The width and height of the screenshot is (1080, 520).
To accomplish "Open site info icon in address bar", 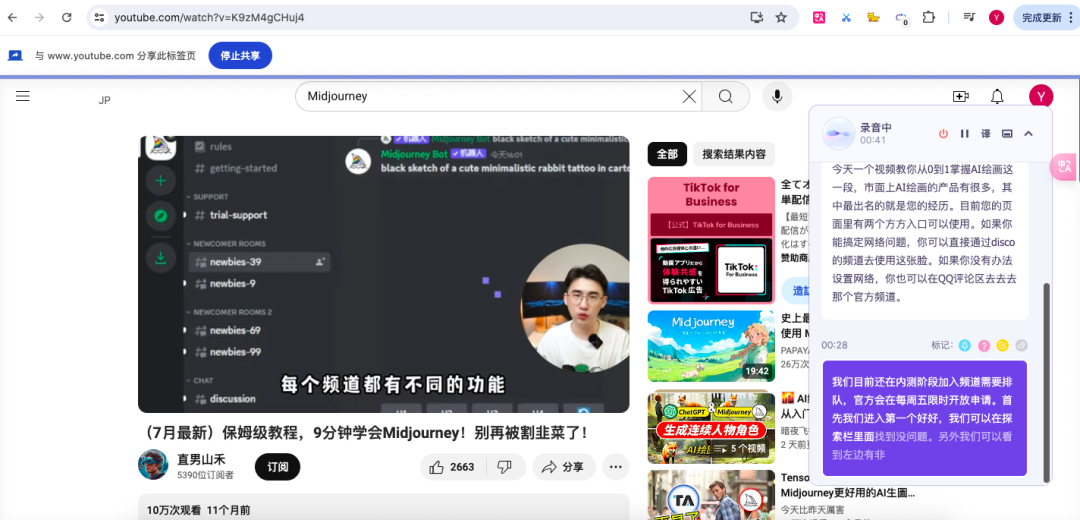I will tap(100, 18).
